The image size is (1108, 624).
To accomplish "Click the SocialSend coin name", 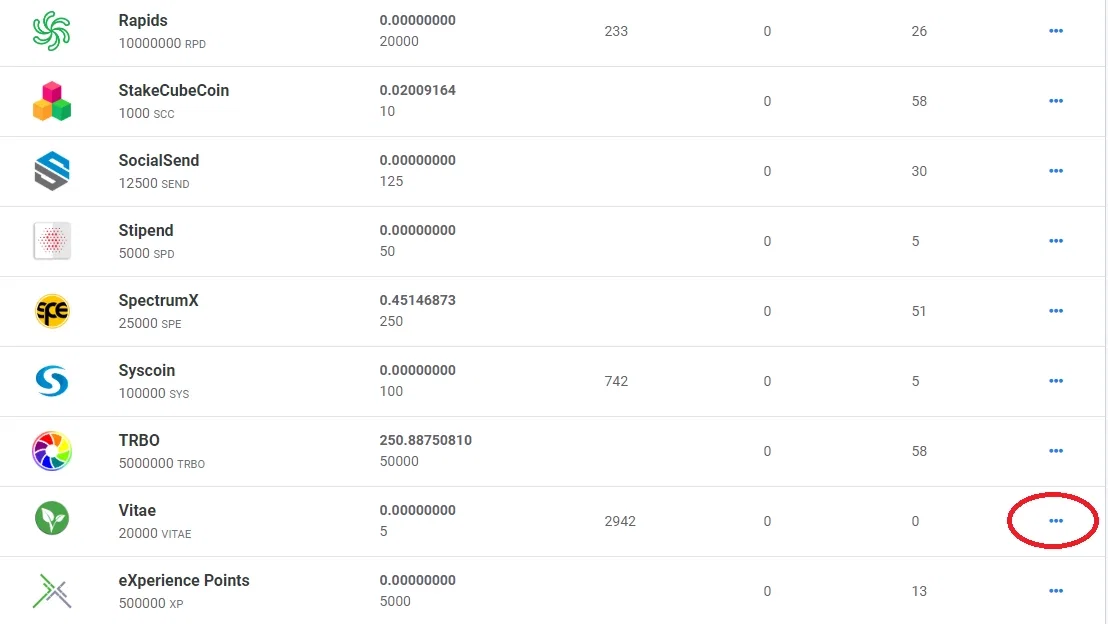I will (158, 160).
